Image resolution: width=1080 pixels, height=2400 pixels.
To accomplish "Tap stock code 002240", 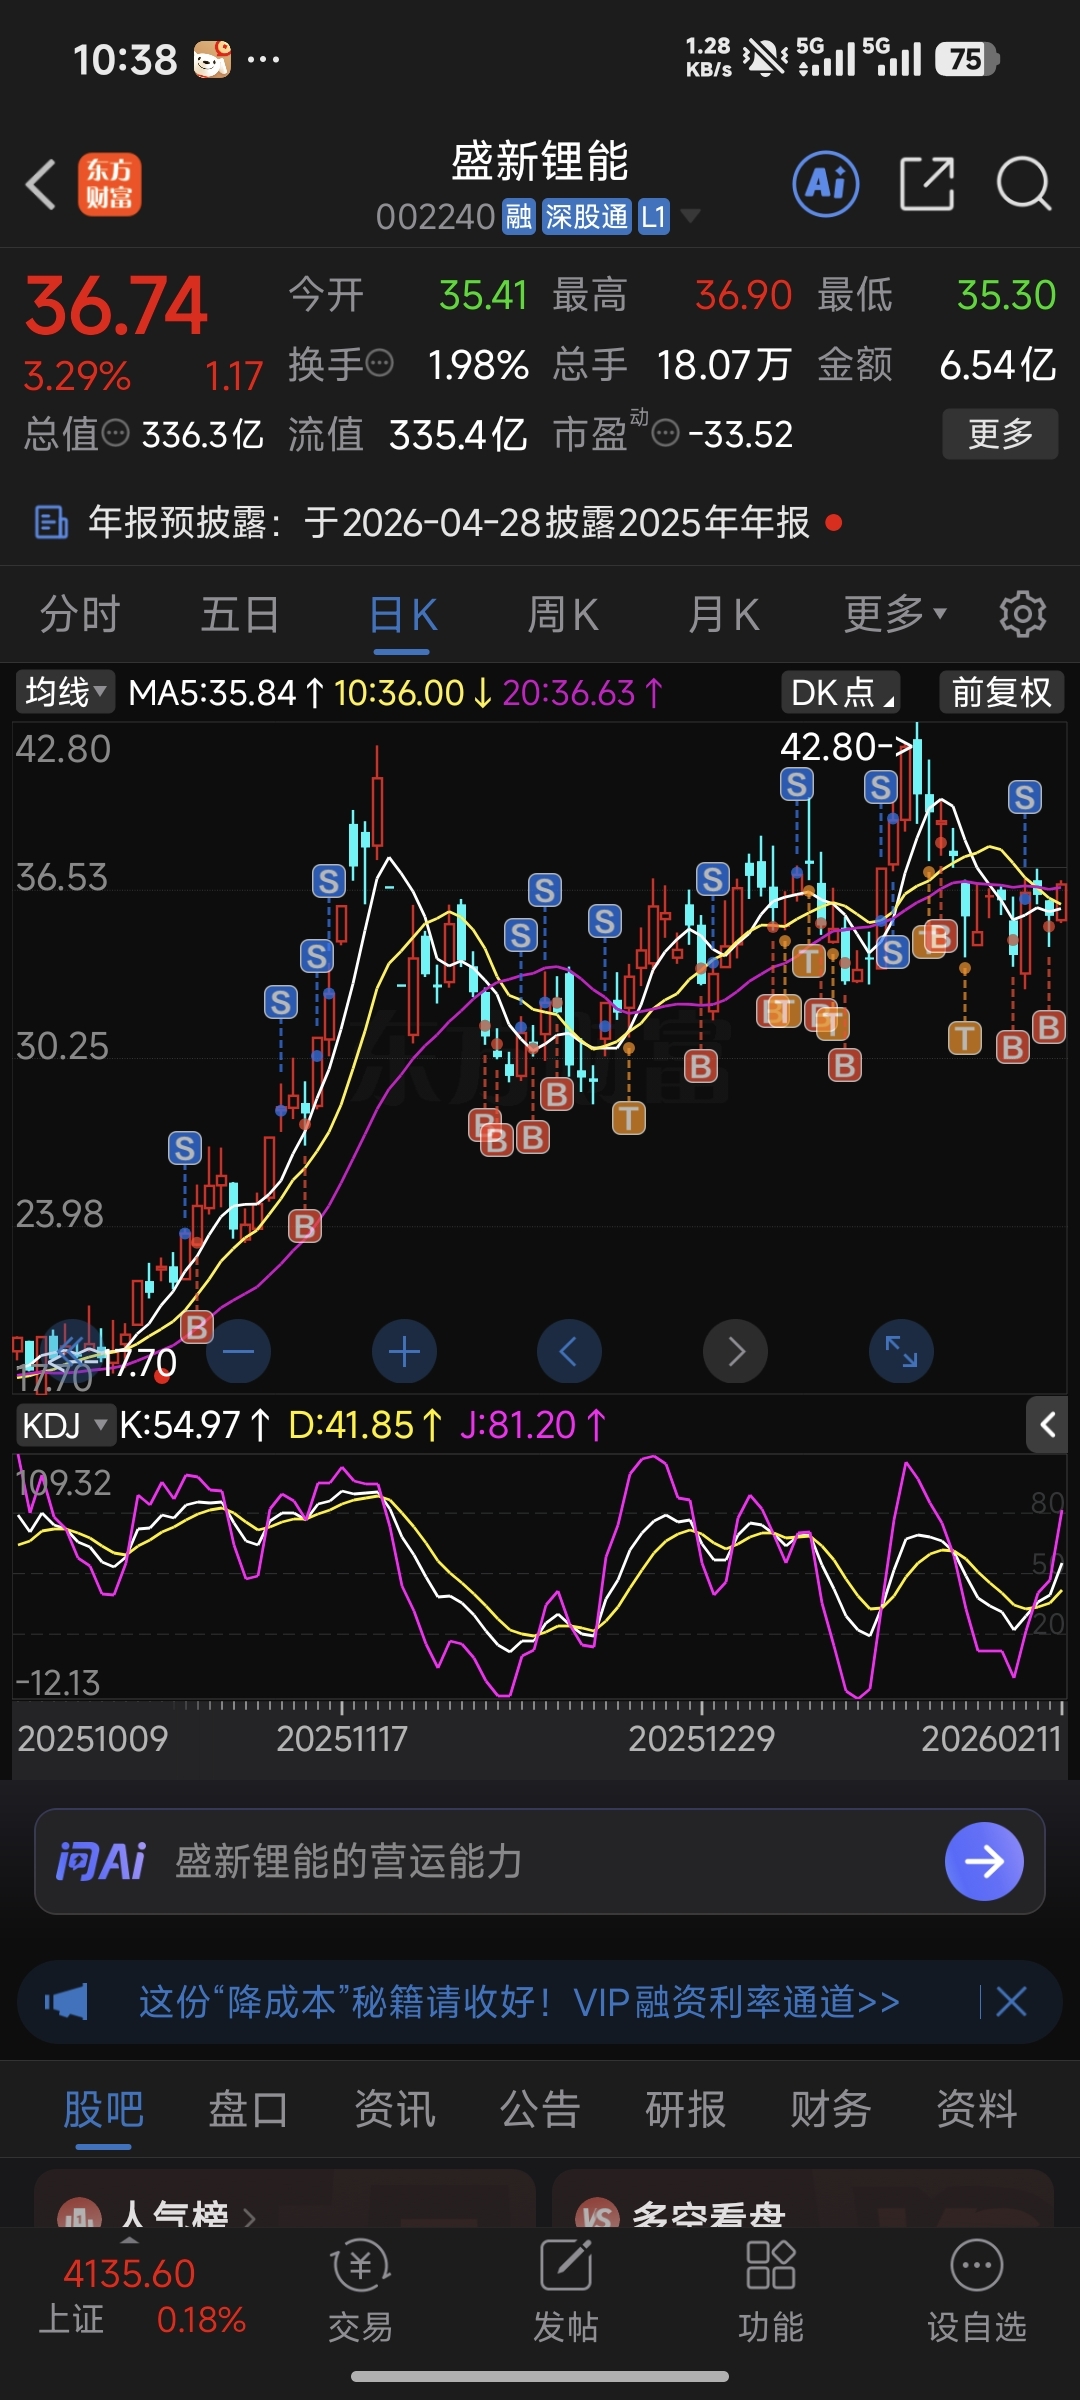I will (x=435, y=217).
